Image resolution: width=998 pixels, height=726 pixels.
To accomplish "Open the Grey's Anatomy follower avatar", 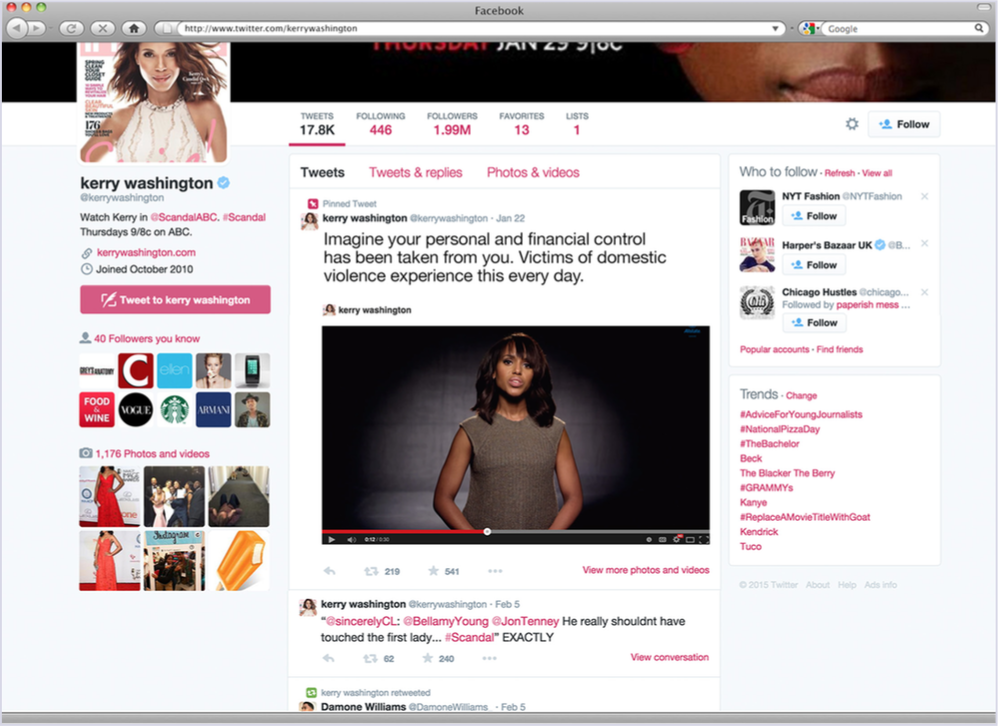I will click(97, 370).
